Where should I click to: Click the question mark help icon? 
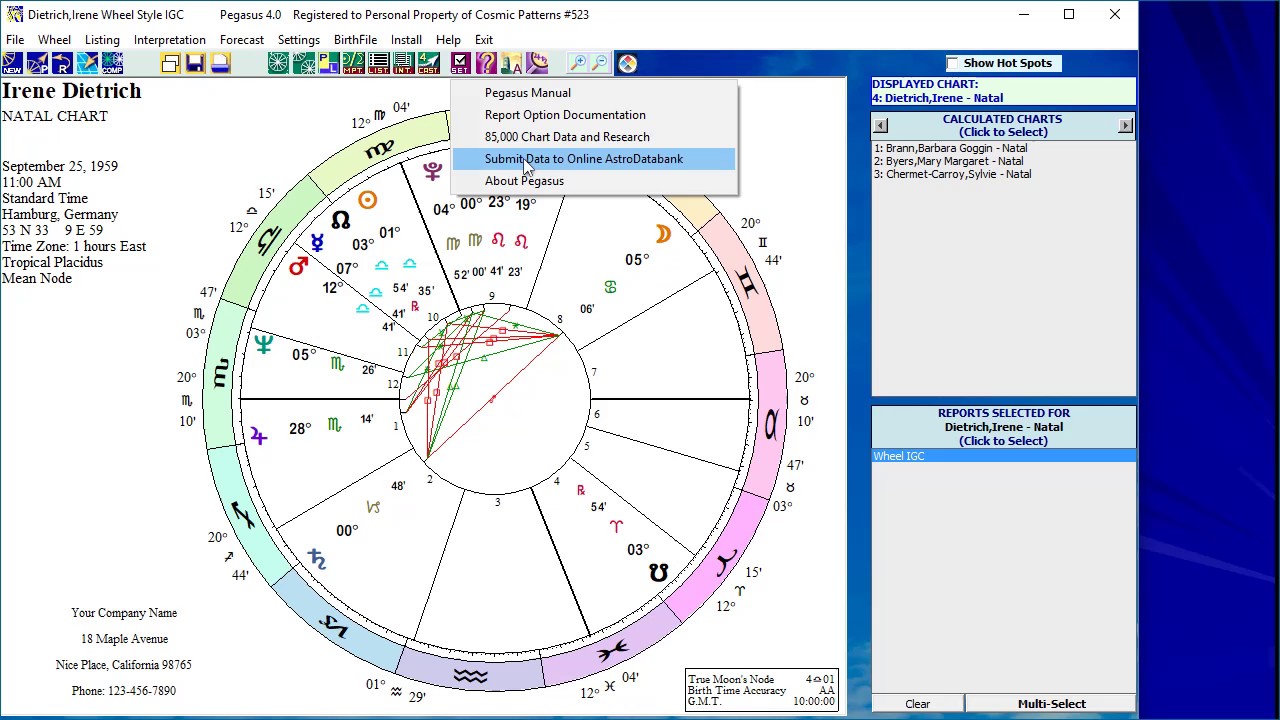[x=486, y=64]
